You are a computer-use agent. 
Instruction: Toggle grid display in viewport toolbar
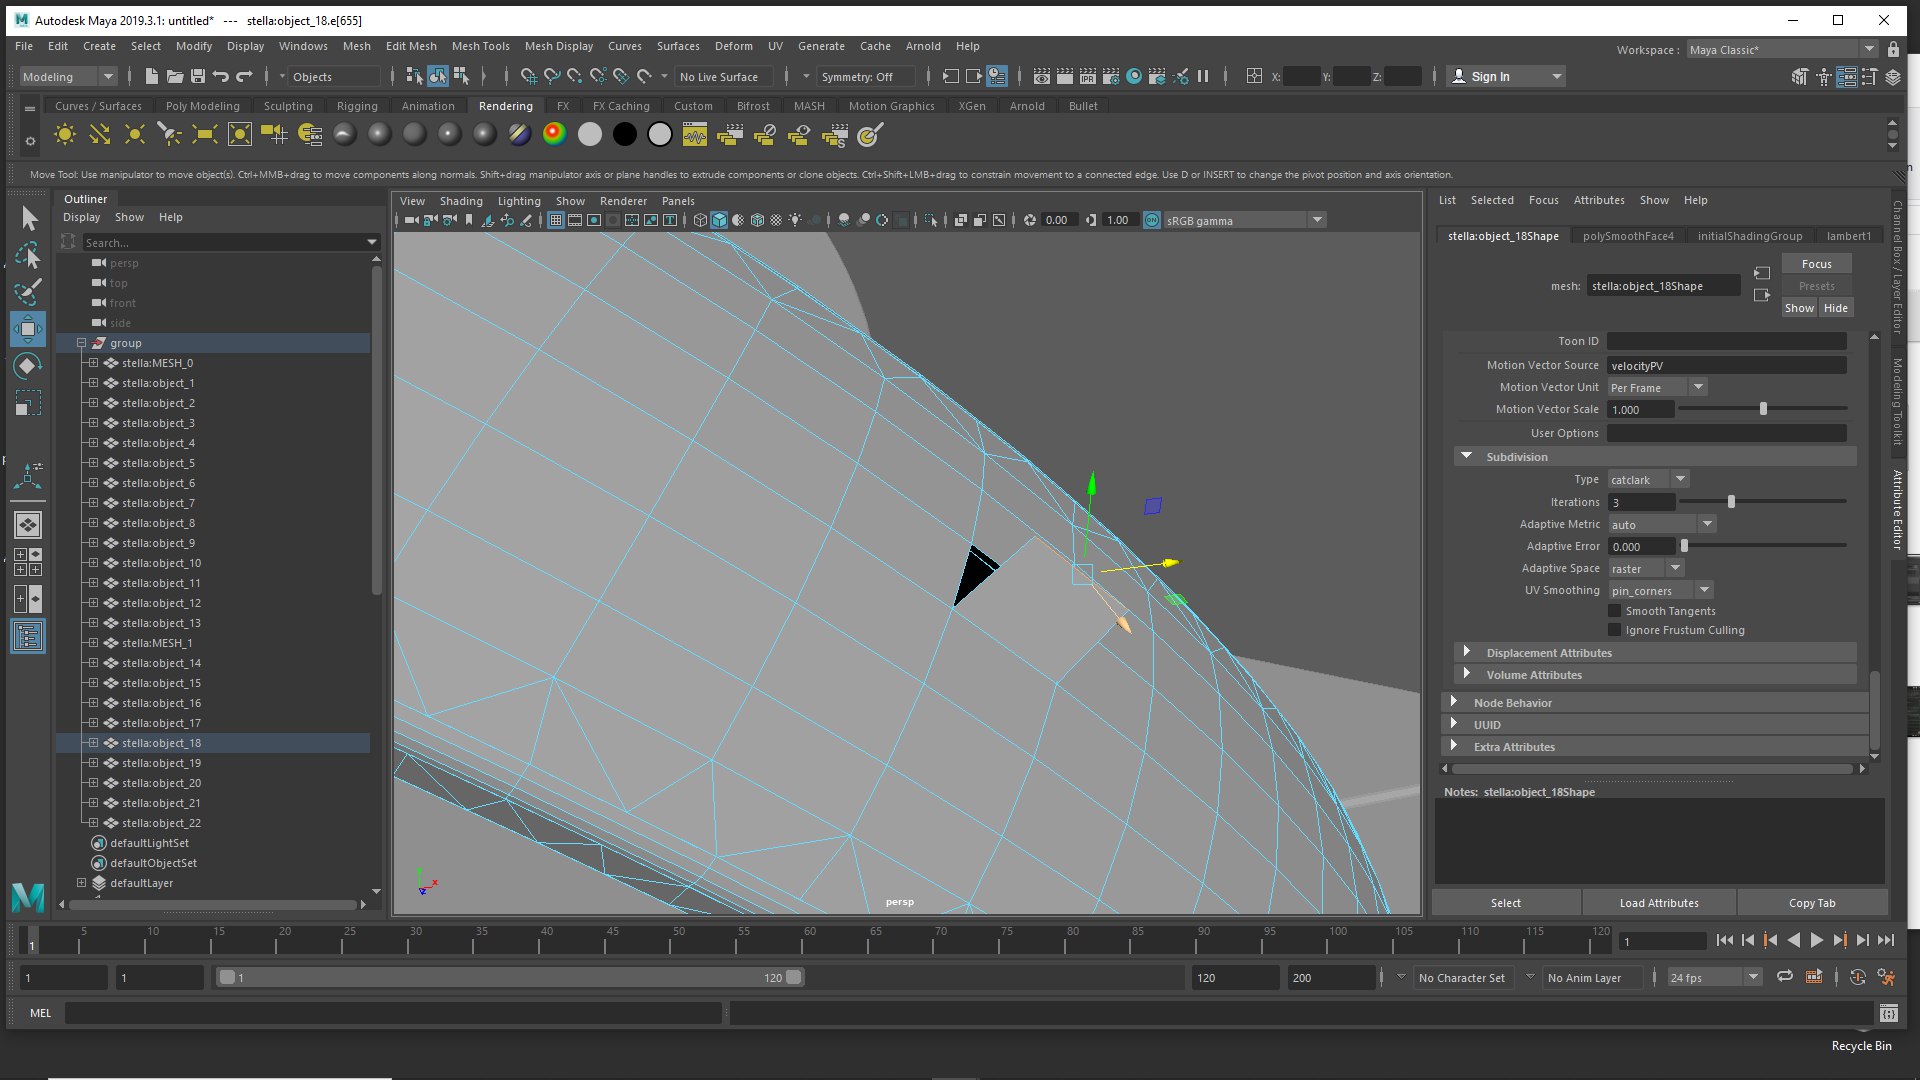pyautogui.click(x=556, y=220)
